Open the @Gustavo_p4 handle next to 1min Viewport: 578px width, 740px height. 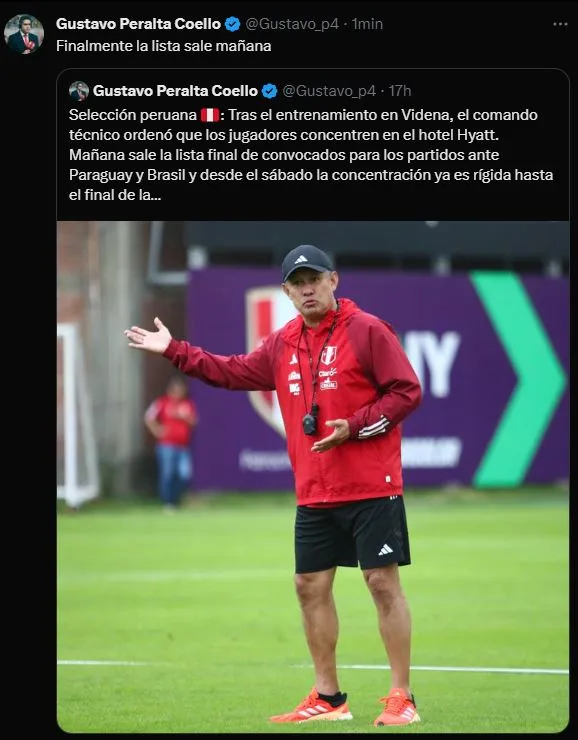click(x=292, y=24)
